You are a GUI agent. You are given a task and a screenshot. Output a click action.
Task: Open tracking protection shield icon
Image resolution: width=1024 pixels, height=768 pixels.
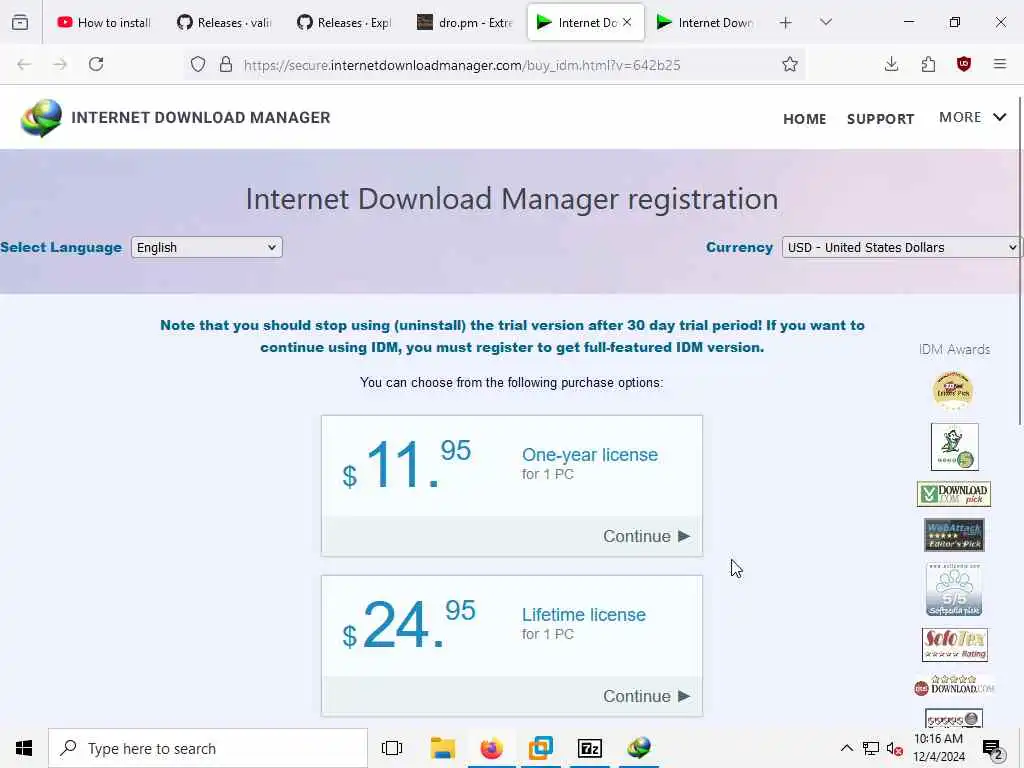(198, 65)
